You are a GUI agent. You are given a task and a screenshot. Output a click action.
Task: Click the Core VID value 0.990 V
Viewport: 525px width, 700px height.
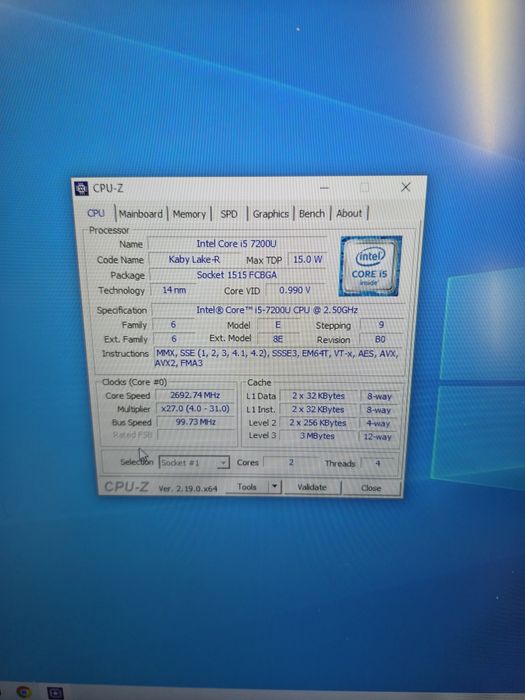(x=295, y=290)
